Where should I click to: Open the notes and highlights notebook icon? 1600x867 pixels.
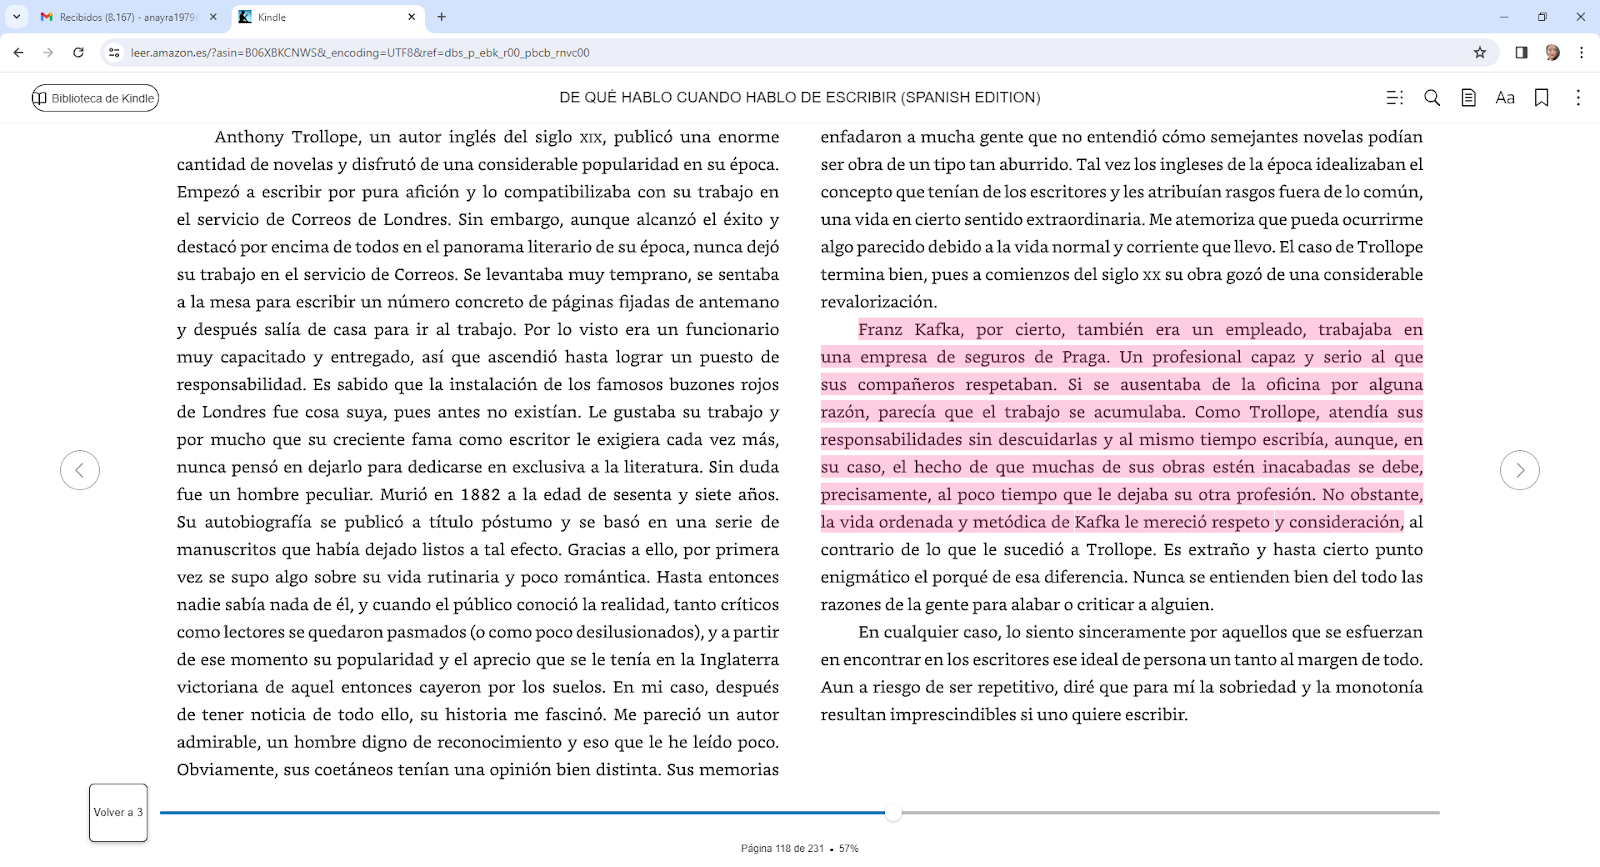pyautogui.click(x=1468, y=97)
